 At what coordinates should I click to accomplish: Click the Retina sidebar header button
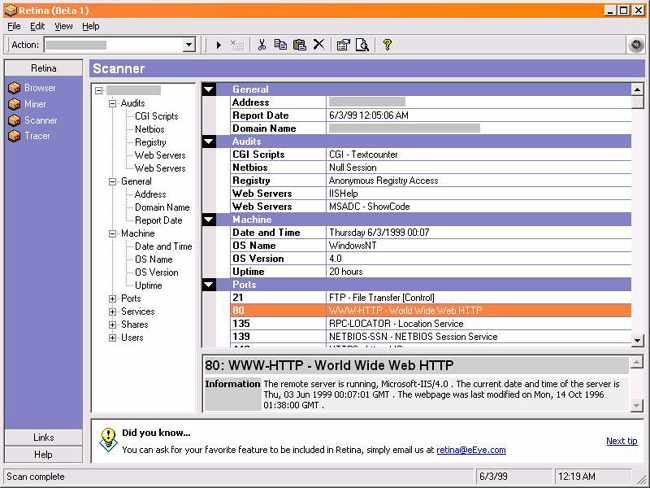44,68
